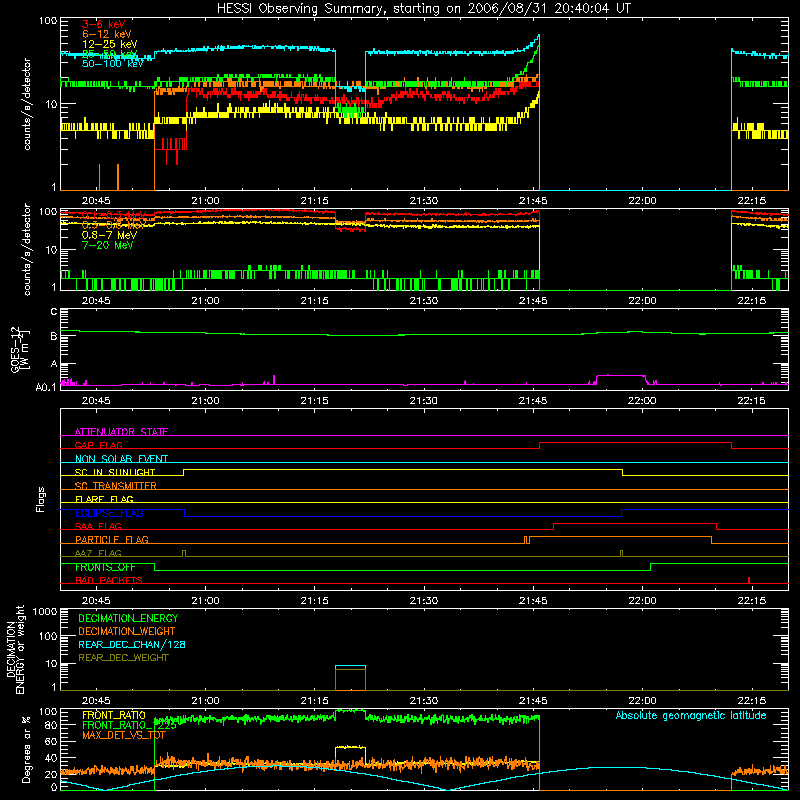Screen dimensions: 800x800
Task: Click the yellow 0.8-7 MeV legend label
Action: pos(109,235)
